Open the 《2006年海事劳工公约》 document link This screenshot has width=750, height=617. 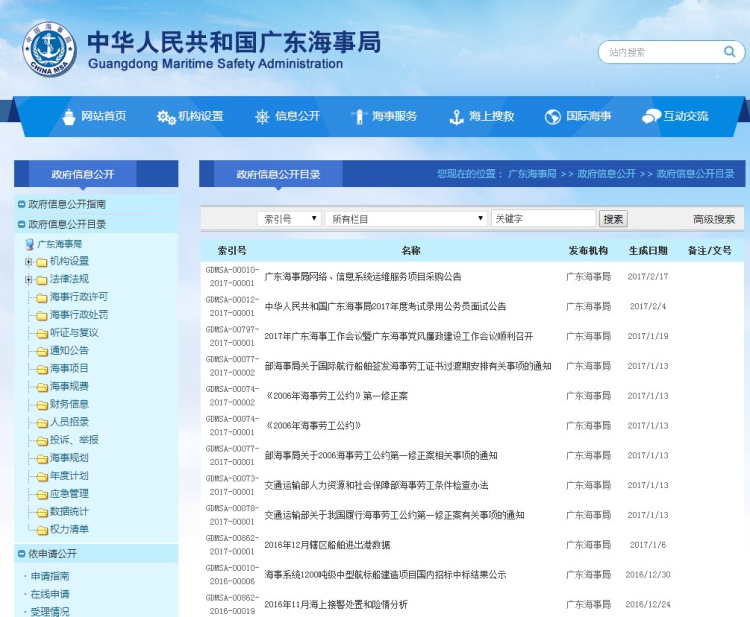312,426
